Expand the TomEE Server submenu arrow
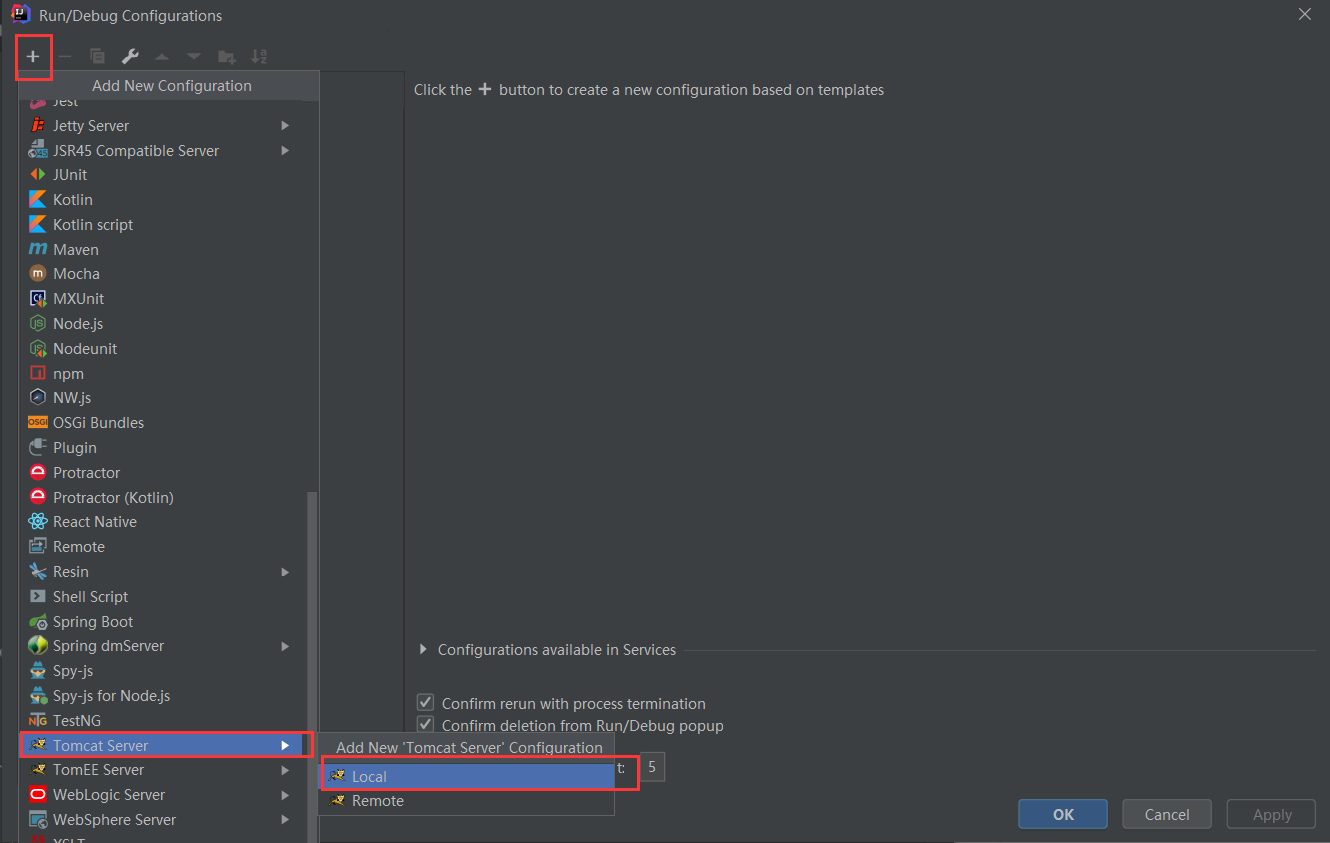The width and height of the screenshot is (1330, 843). (285, 770)
